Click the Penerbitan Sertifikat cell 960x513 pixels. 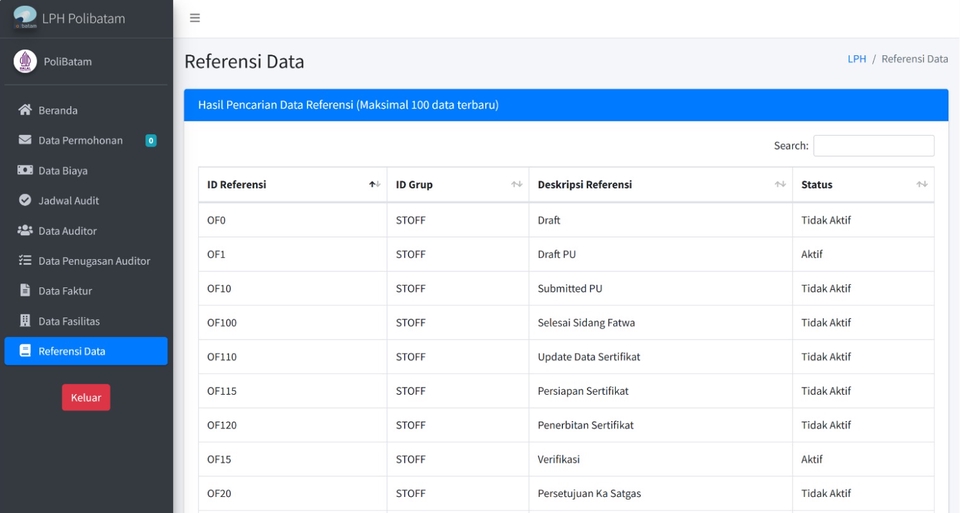click(661, 425)
